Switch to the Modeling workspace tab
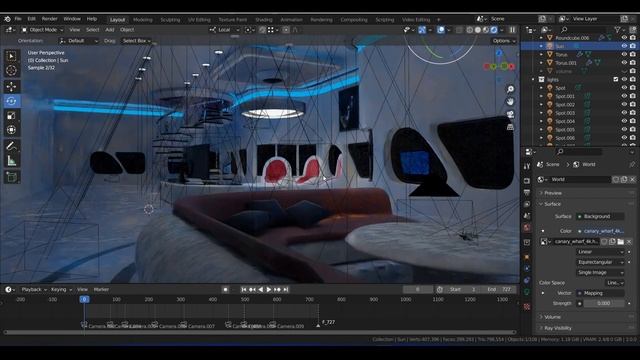Image resolution: width=640 pixels, height=360 pixels. click(142, 20)
